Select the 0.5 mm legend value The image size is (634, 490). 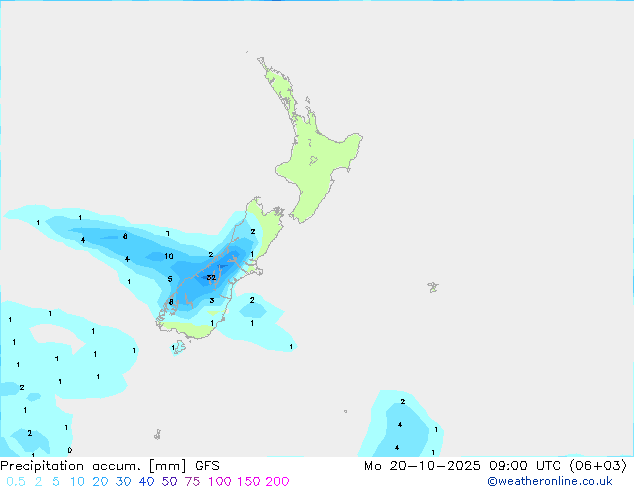point(16,482)
